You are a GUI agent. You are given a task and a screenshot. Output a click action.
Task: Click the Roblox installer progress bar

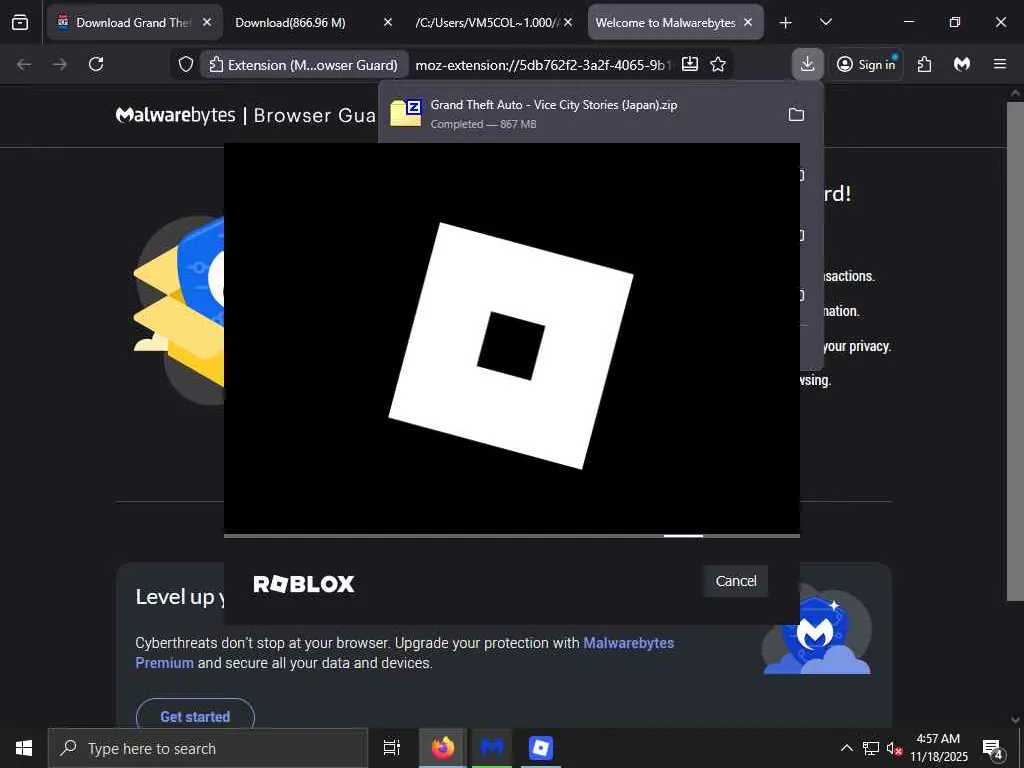coord(512,536)
